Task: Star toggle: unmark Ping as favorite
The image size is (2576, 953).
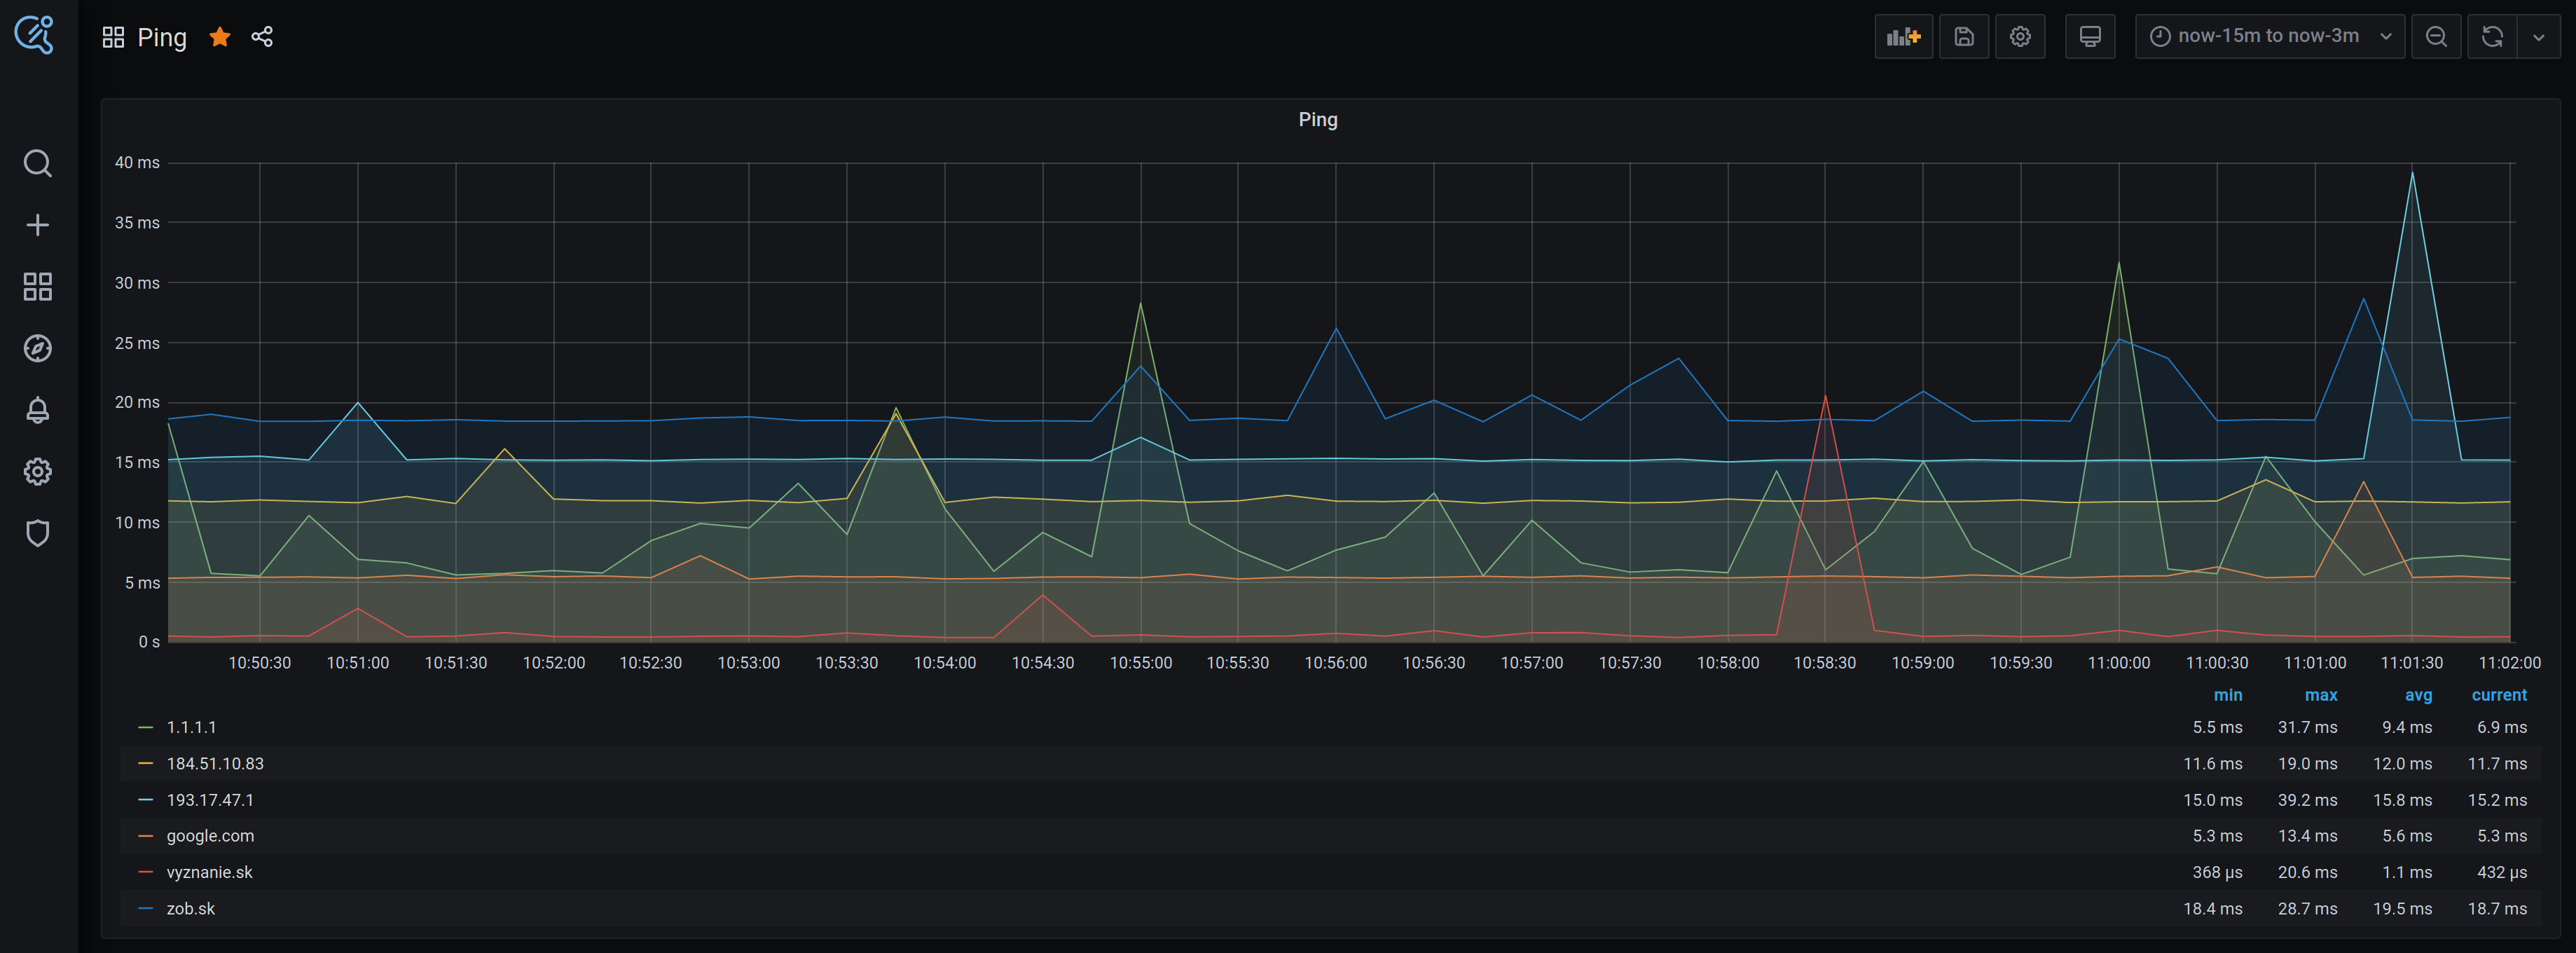Action: point(220,37)
